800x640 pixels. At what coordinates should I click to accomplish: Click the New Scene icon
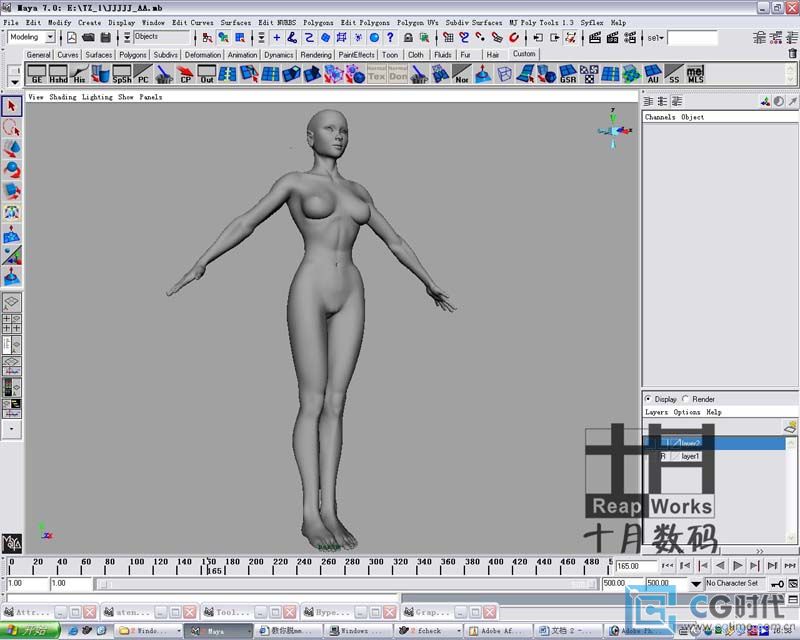click(x=72, y=38)
